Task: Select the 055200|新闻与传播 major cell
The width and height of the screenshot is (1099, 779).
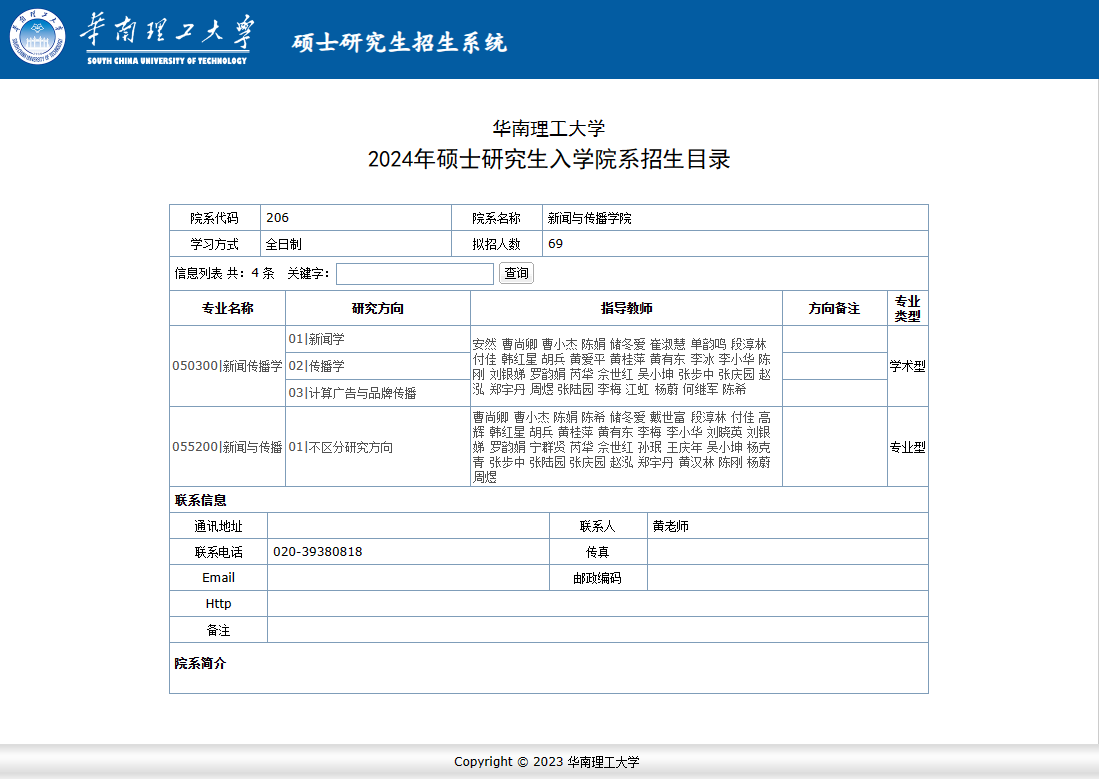Action: 227,447
